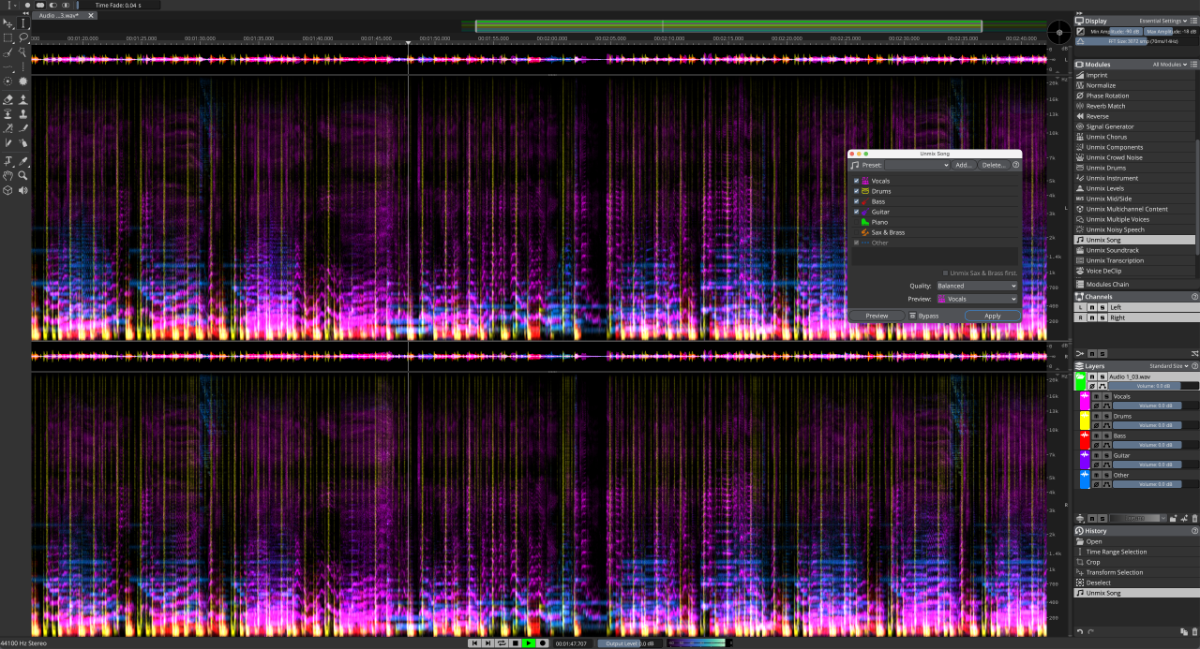Screen dimensions: 1200x649
Task: Click the Preview button
Action: tap(877, 316)
